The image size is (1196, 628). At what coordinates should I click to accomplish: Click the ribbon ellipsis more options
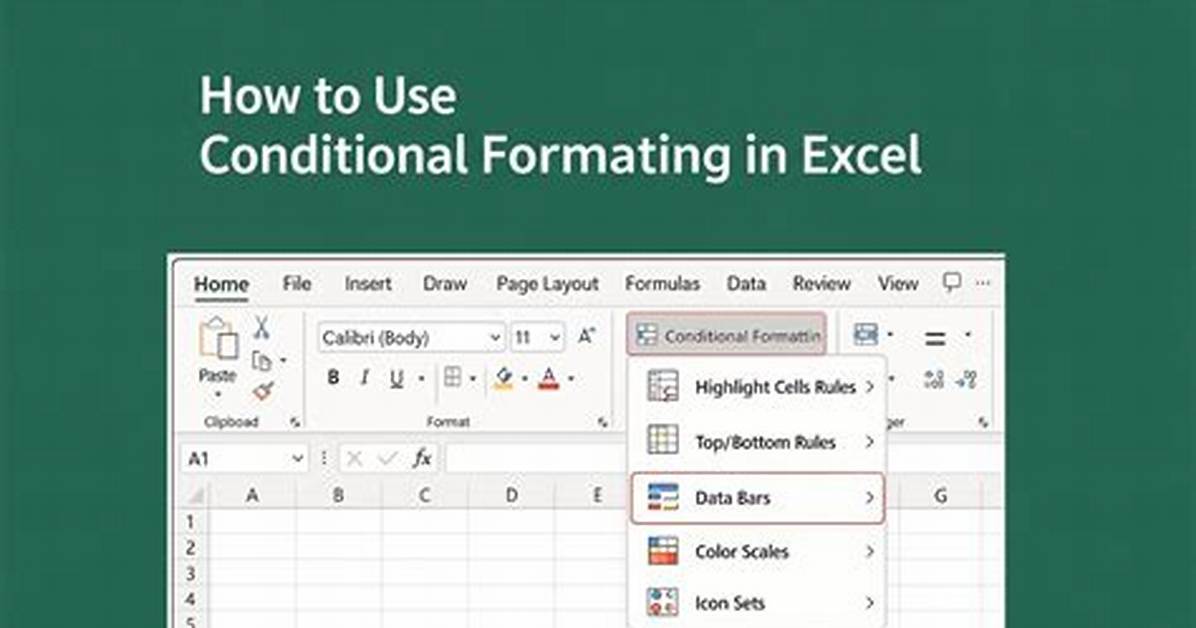point(983,283)
